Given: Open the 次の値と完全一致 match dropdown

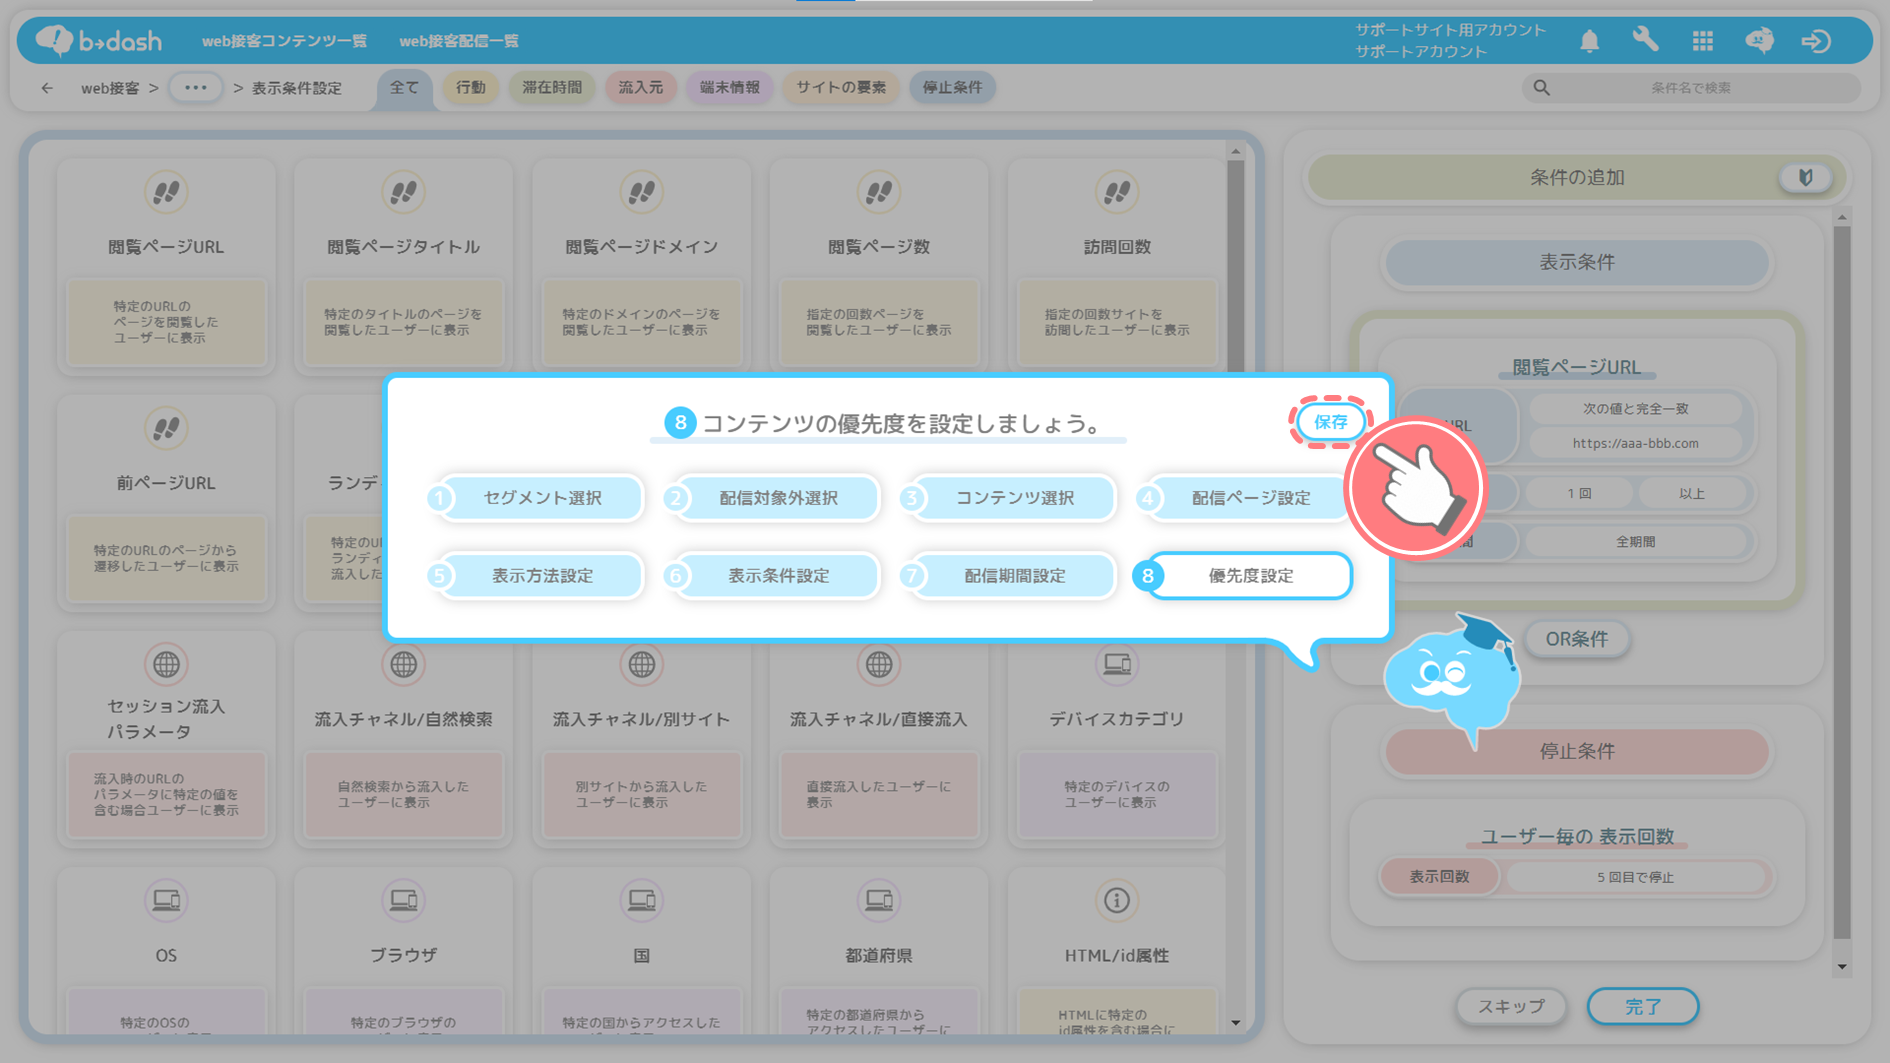Looking at the screenshot, I should click(1635, 408).
